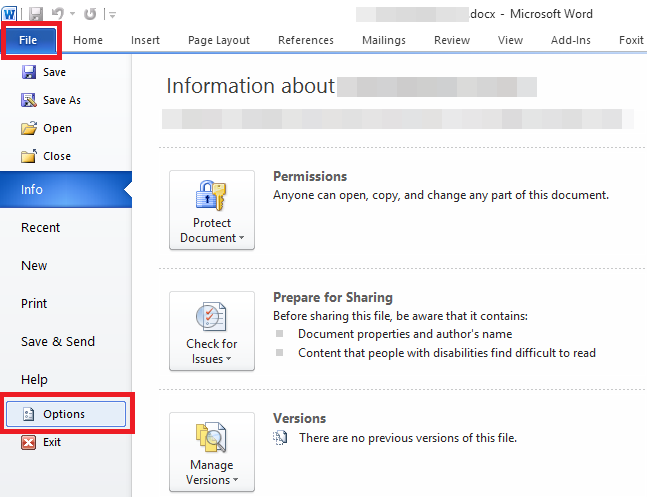Switch to the Page Layout ribbon tab
This screenshot has width=647, height=497.
pyautogui.click(x=219, y=40)
